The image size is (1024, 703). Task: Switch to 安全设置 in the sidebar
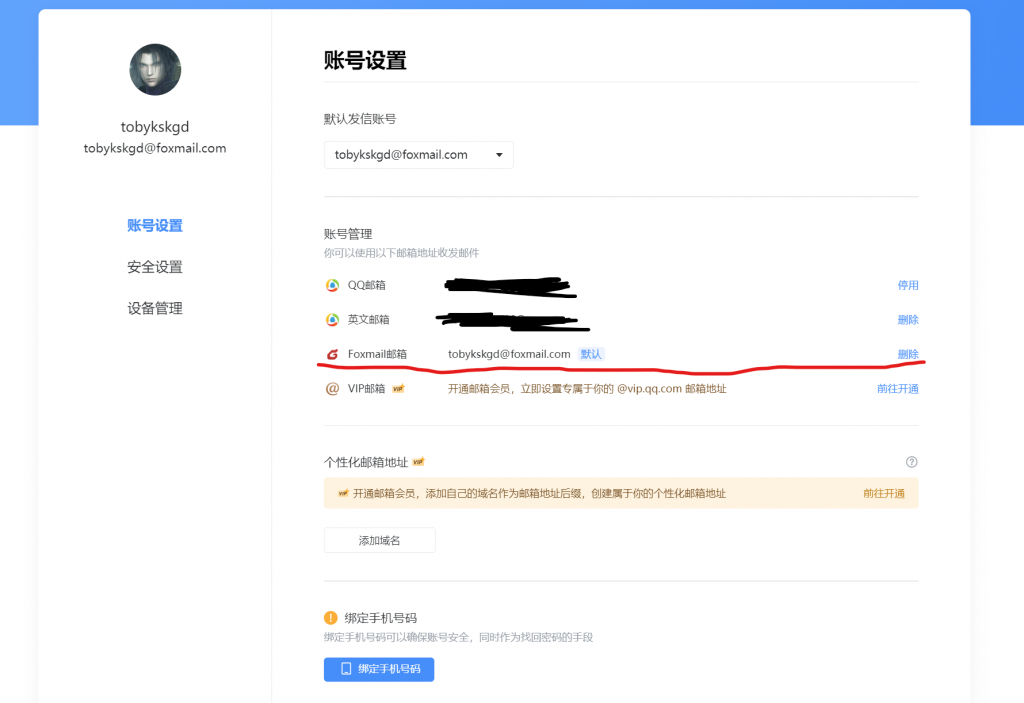[155, 267]
